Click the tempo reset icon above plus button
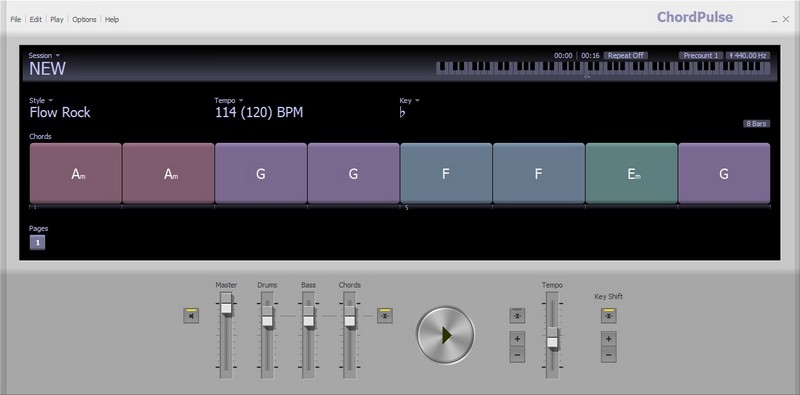 [517, 316]
